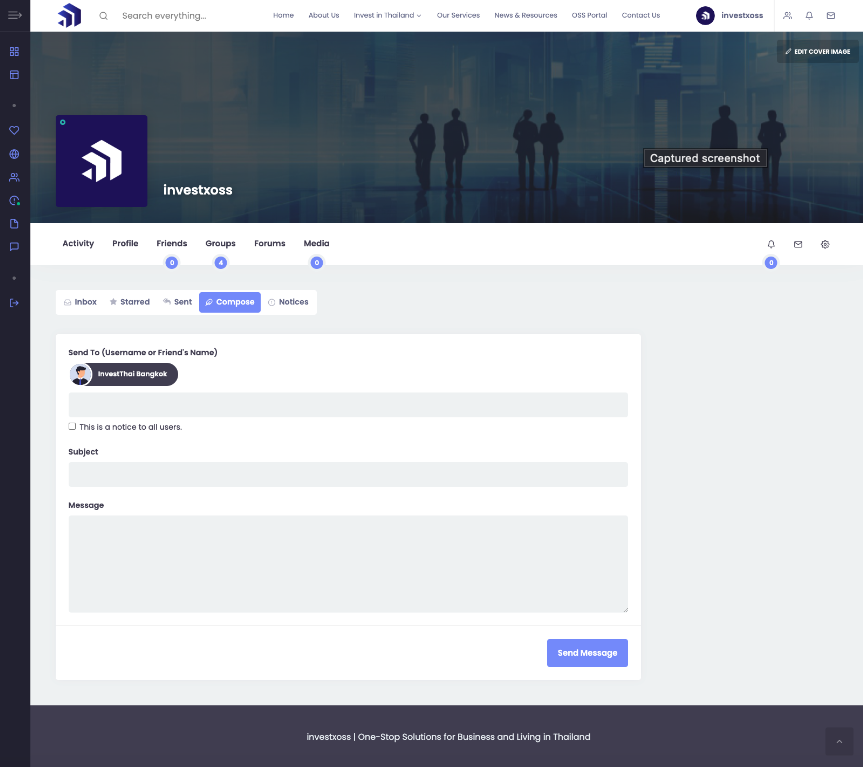Open the Starred messages tab
Viewport: 863px width, 767px height.
click(x=130, y=302)
